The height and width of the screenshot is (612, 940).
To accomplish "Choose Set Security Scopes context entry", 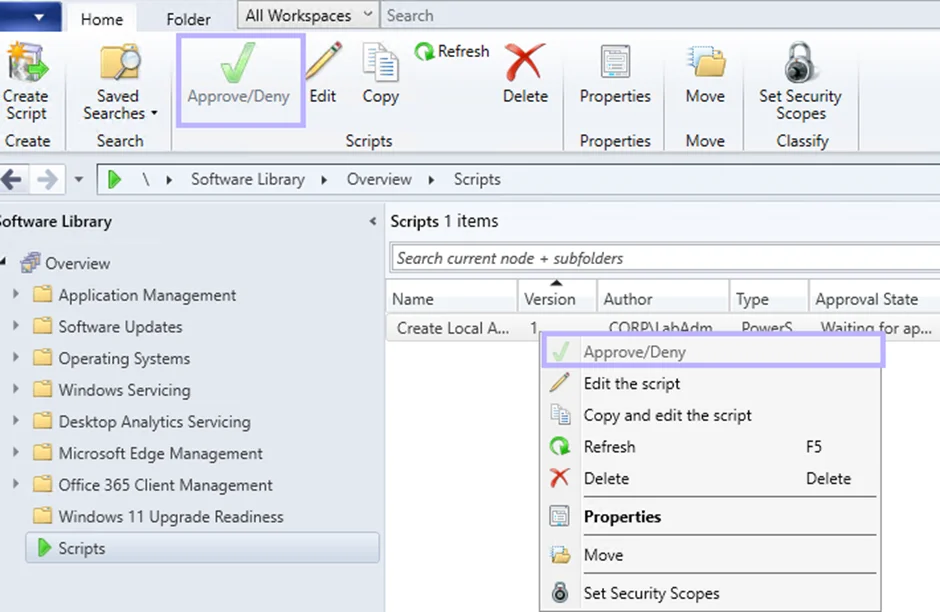I will coord(711,593).
